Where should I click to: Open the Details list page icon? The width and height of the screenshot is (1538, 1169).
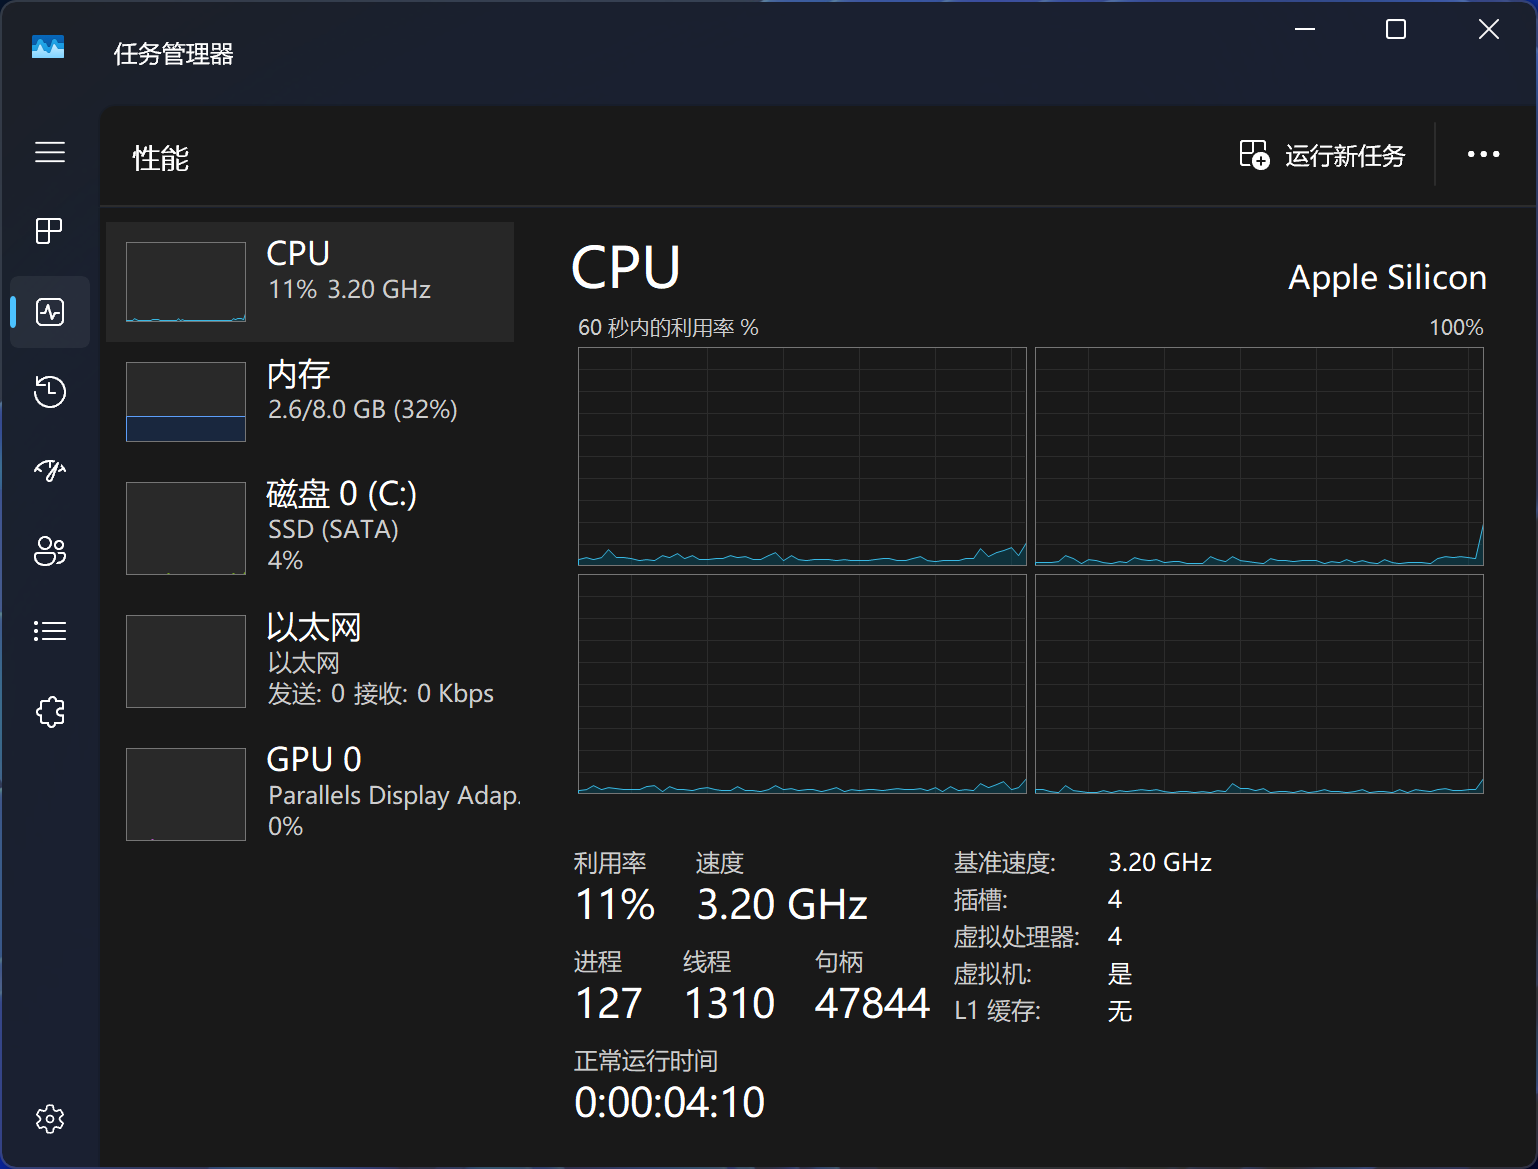coord(50,631)
